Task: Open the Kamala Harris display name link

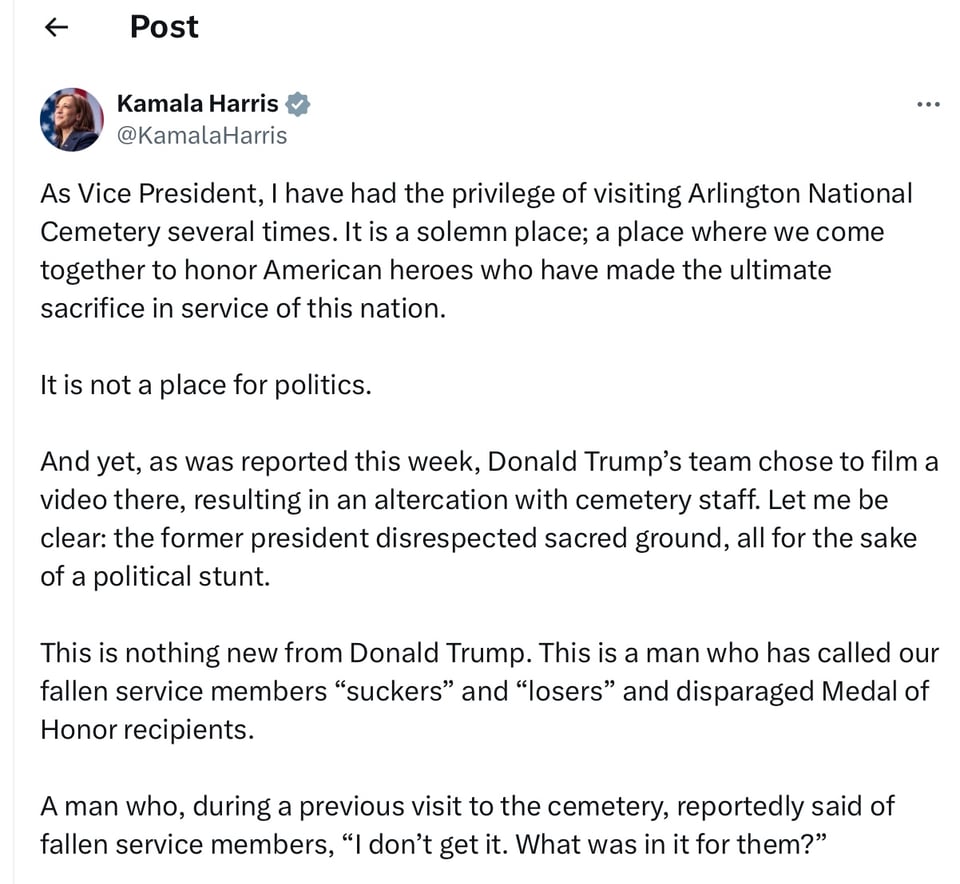Action: pos(198,103)
